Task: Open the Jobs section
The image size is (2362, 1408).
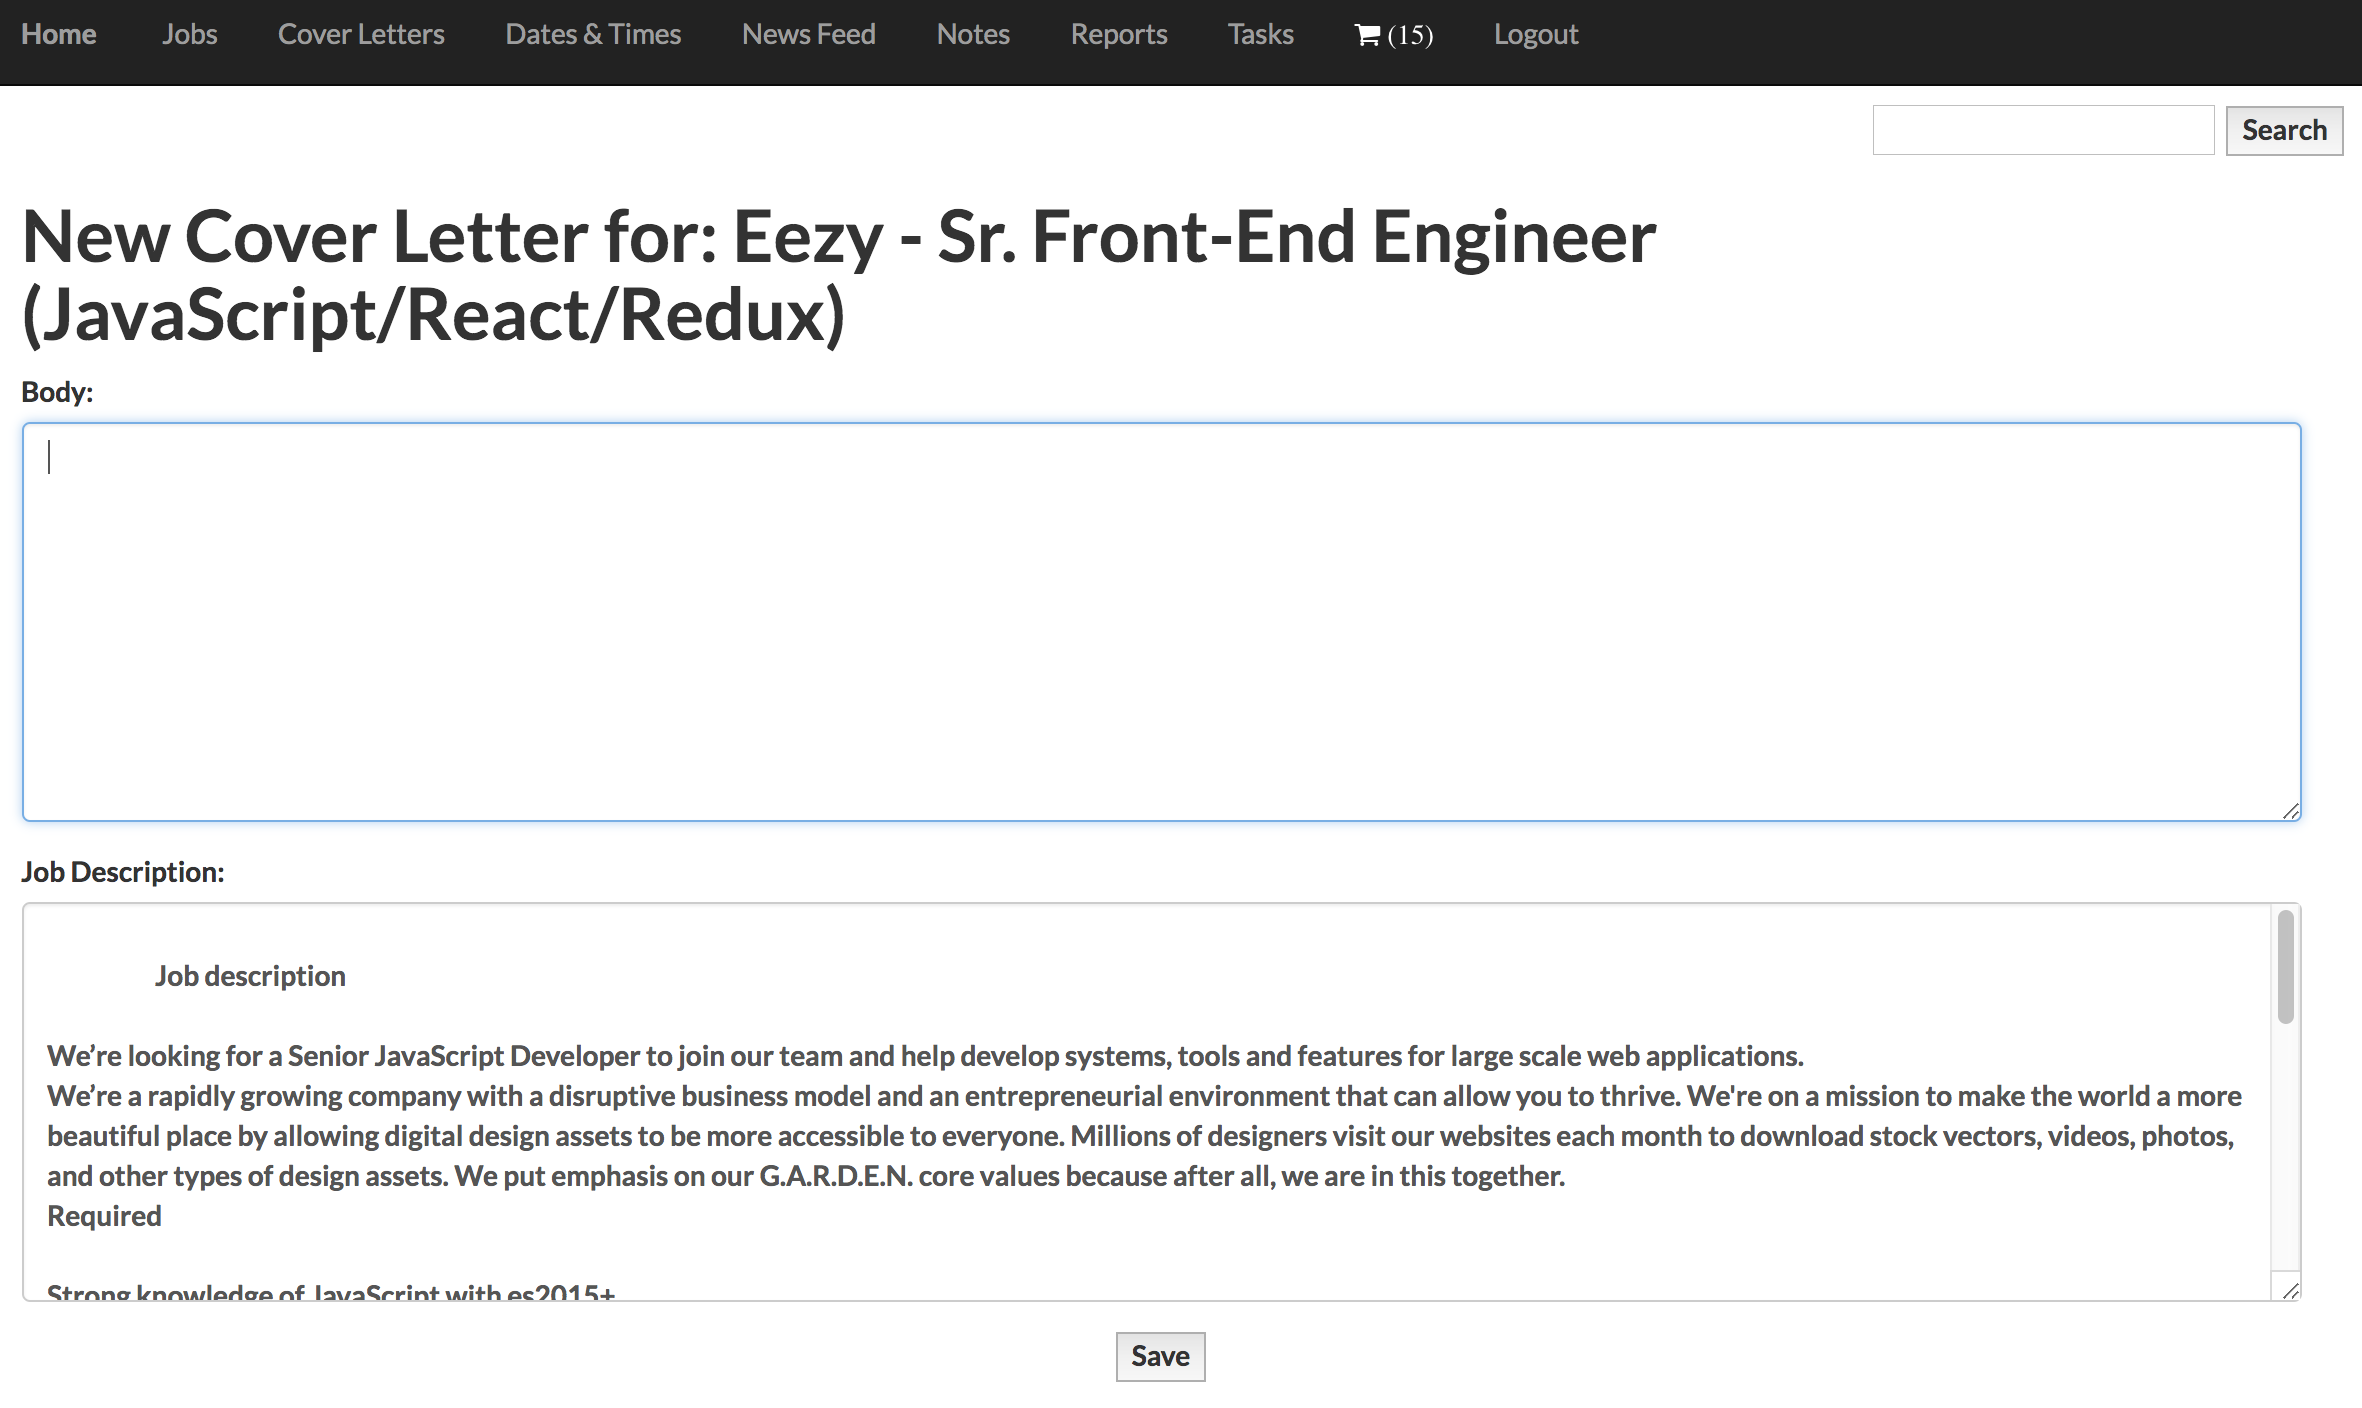Action: pos(189,35)
